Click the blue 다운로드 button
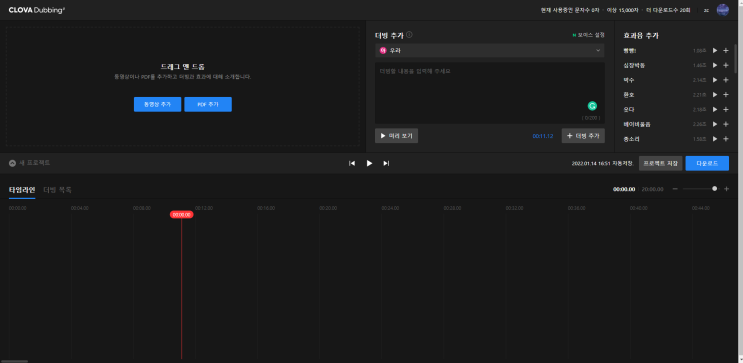Viewport: 743px width, 363px height. (x=707, y=163)
